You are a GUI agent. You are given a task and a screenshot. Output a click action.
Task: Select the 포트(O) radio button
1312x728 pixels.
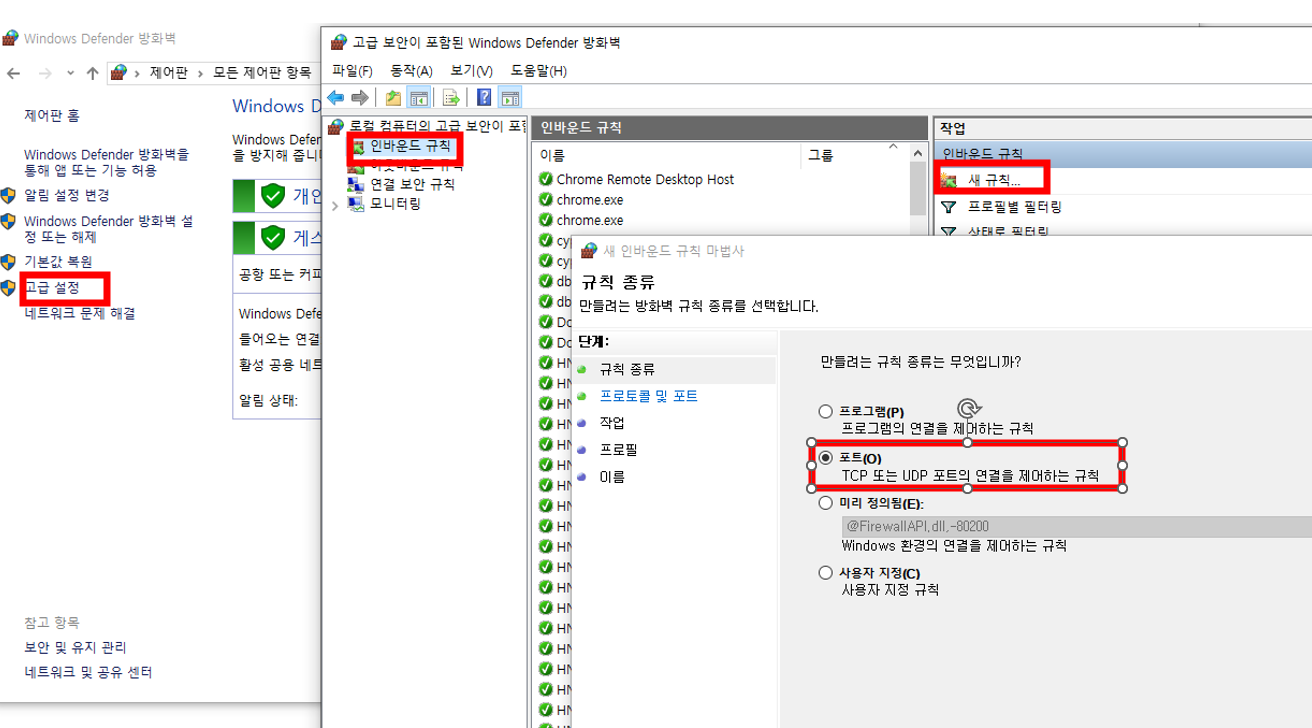(825, 457)
